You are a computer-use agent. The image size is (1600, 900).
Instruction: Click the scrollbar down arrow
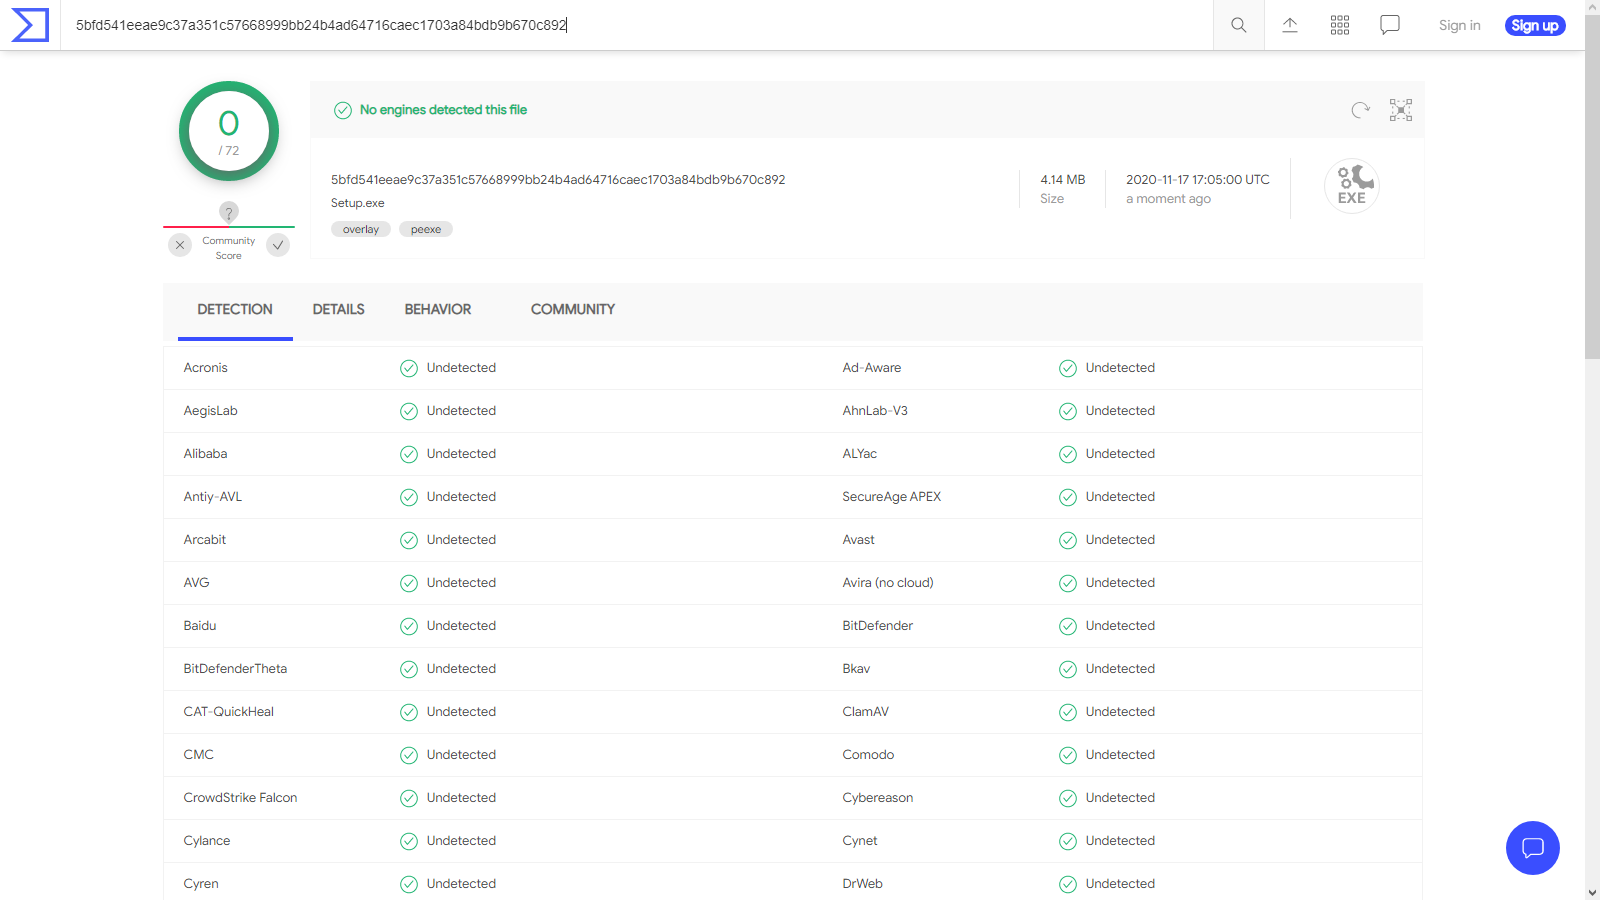[1592, 892]
